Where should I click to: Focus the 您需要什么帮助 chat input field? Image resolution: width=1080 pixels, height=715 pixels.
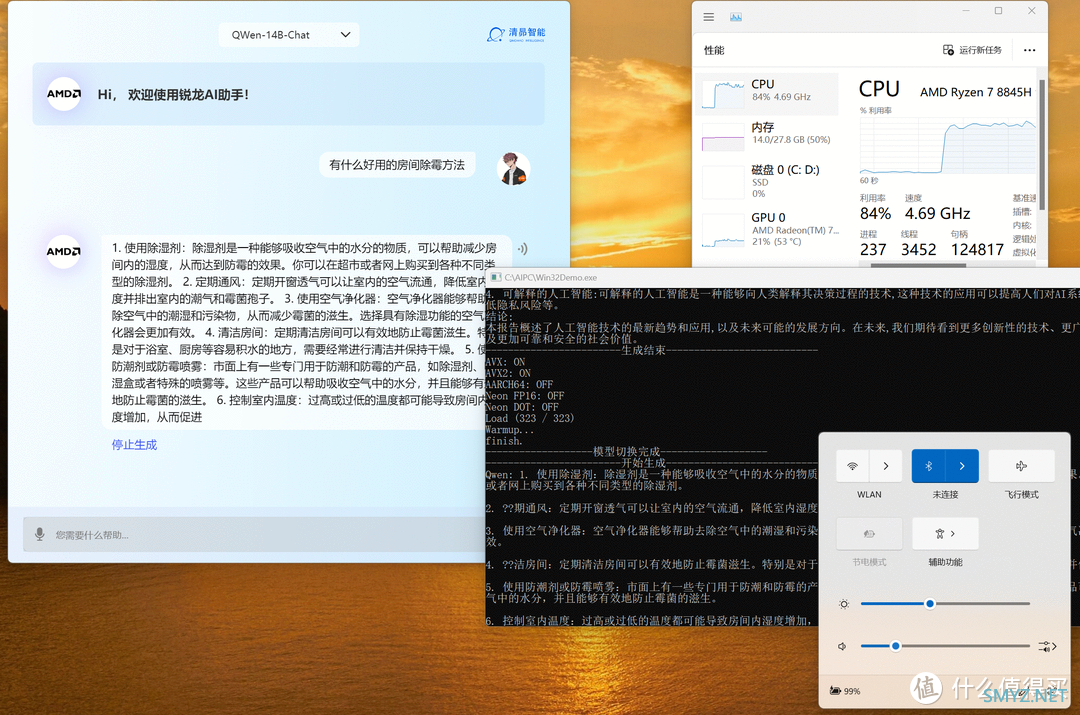(x=255, y=535)
